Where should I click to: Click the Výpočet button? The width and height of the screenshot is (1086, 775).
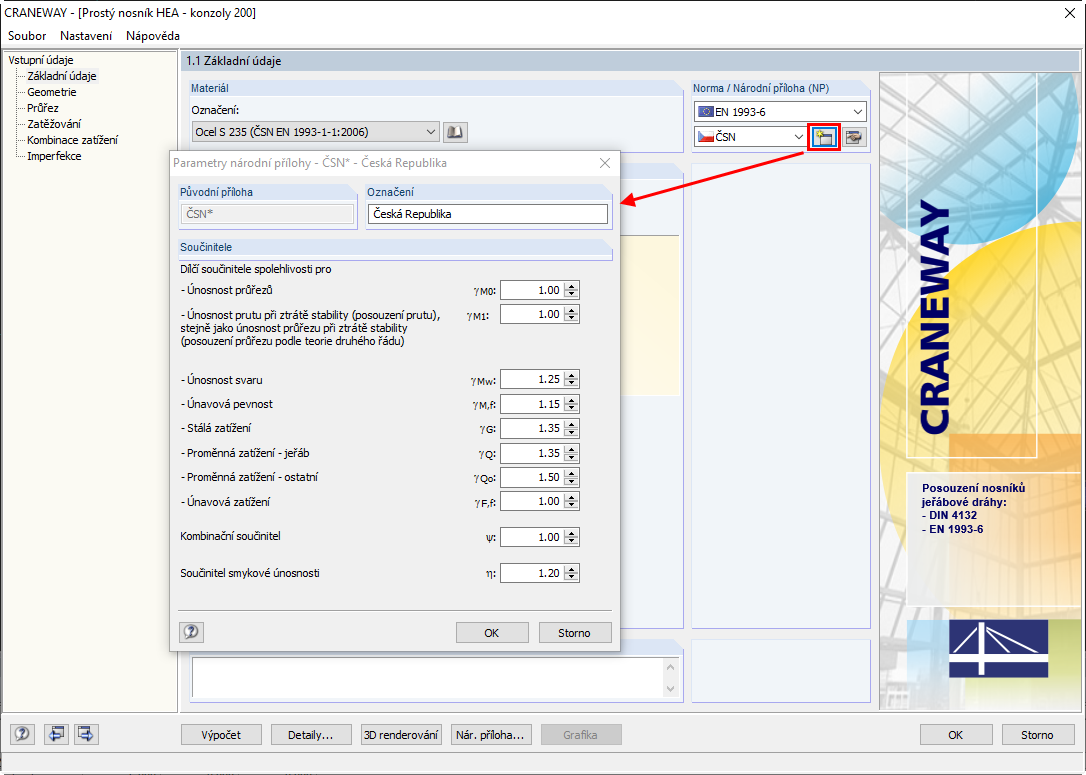click(222, 735)
